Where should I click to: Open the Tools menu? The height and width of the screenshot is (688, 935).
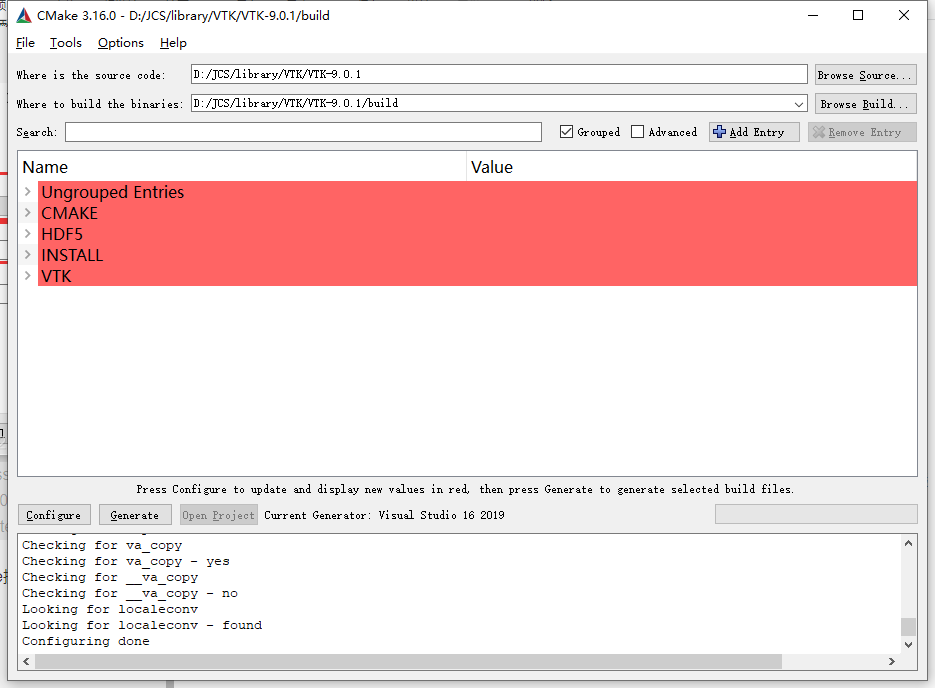tap(65, 43)
